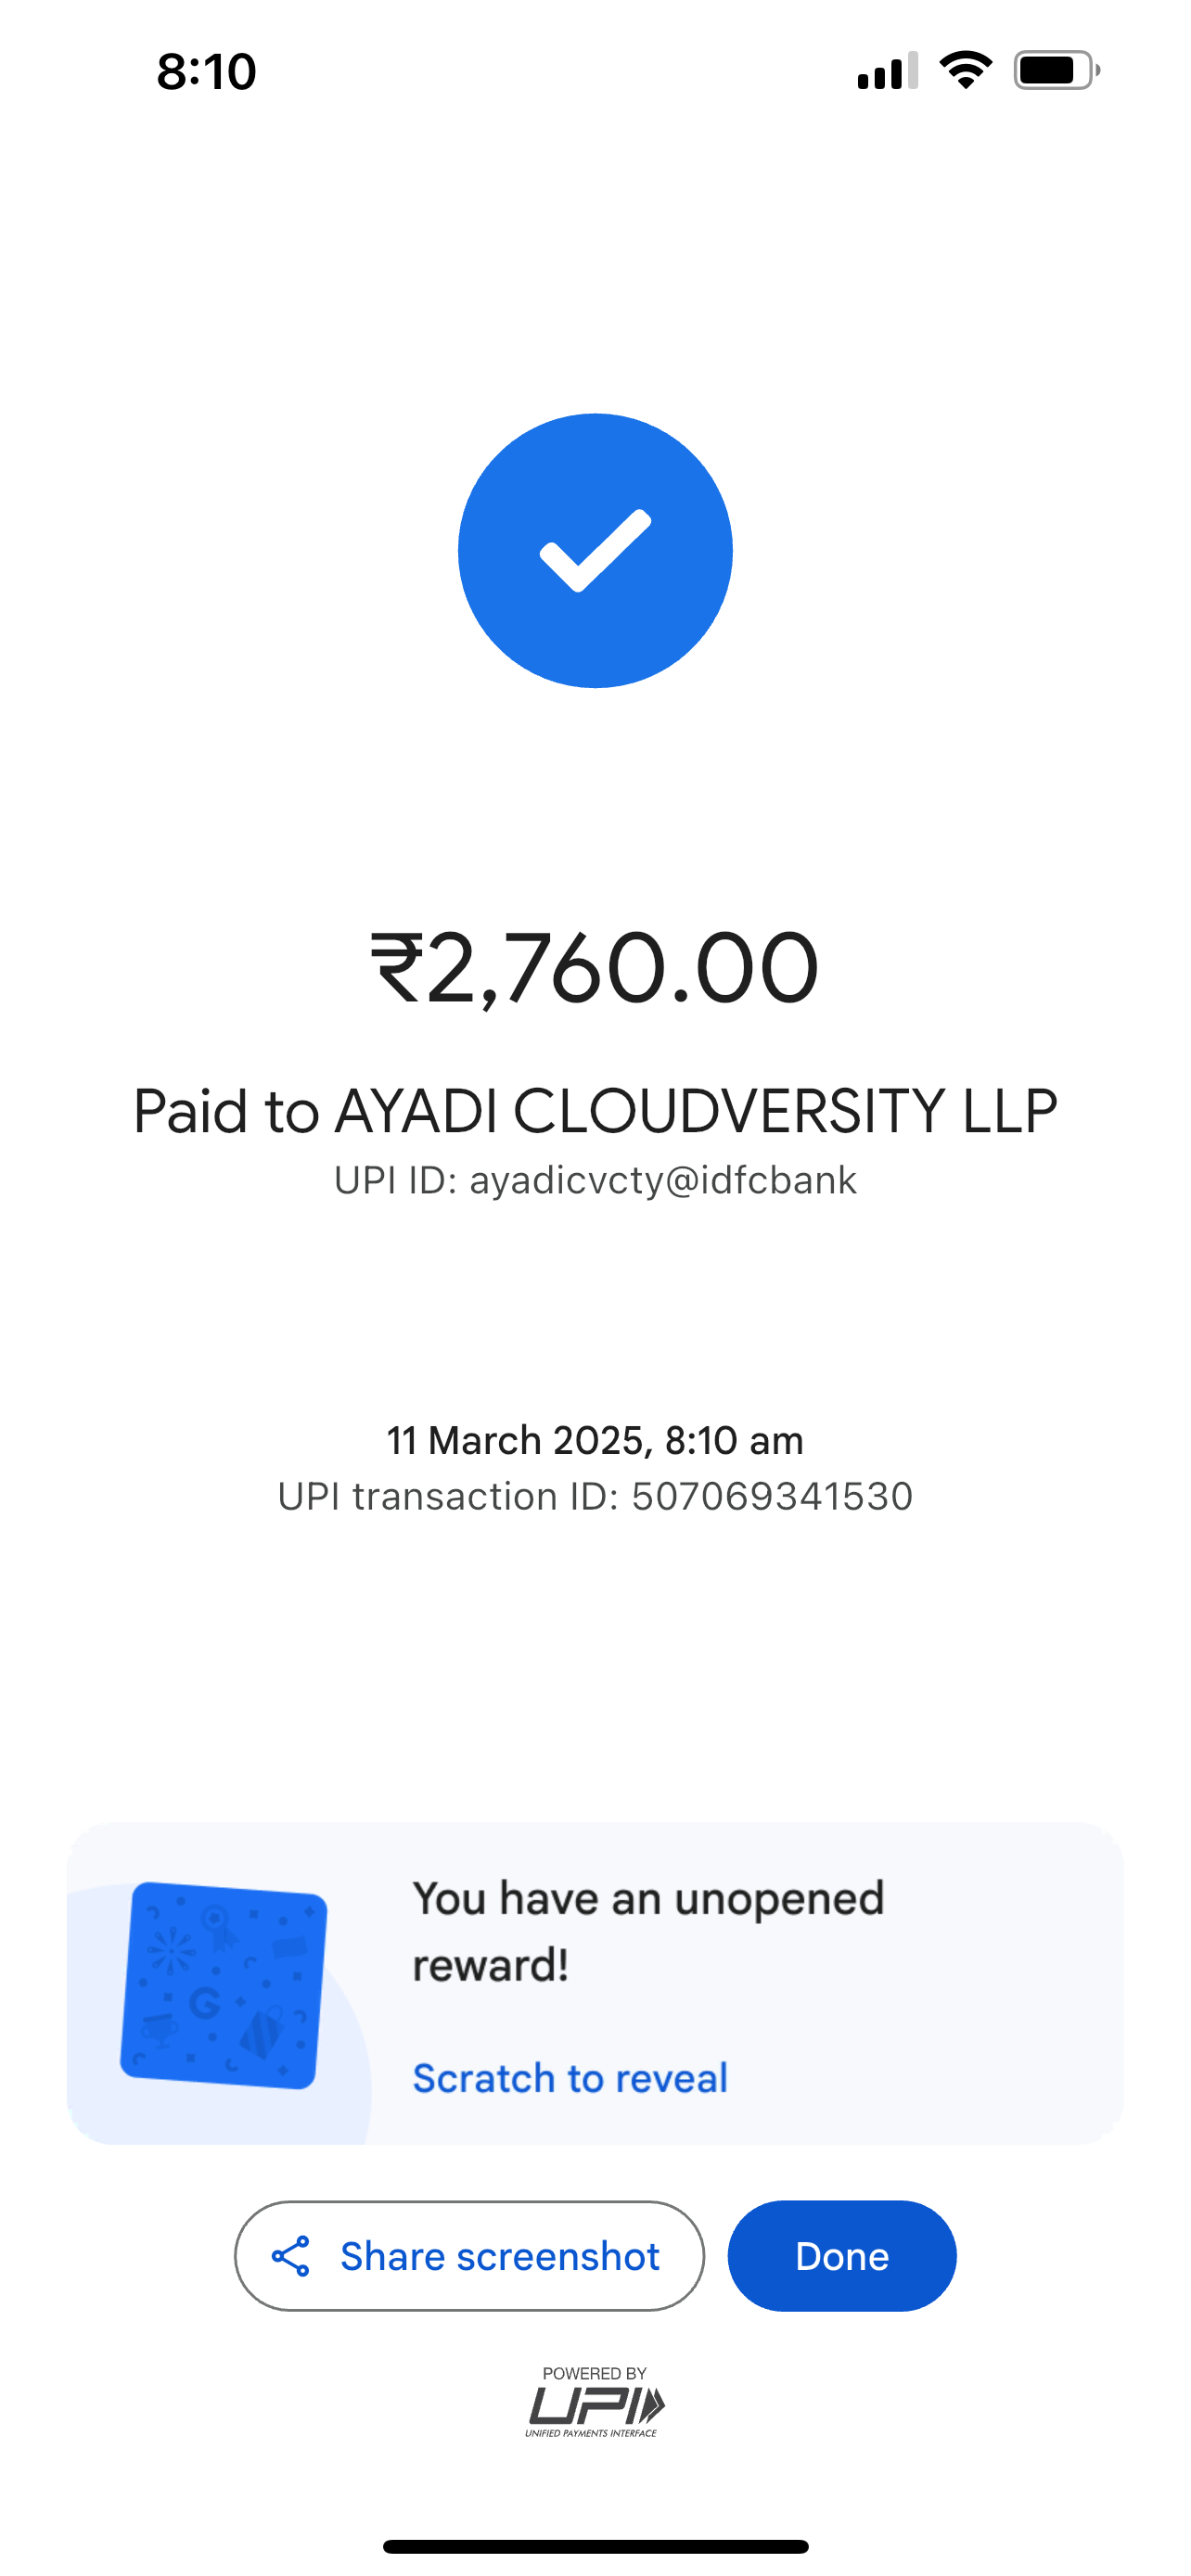Tap the home indicator bar at bottom

595,2546
